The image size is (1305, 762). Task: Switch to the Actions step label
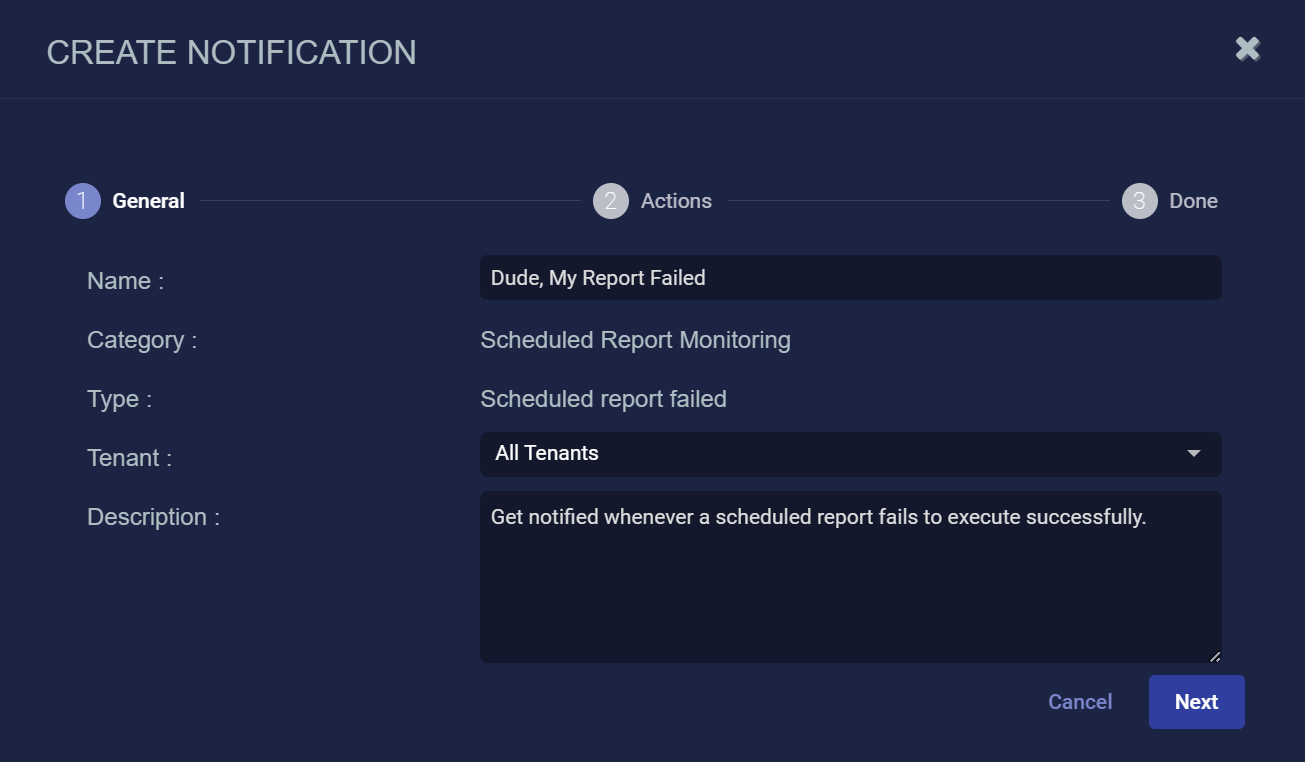676,201
